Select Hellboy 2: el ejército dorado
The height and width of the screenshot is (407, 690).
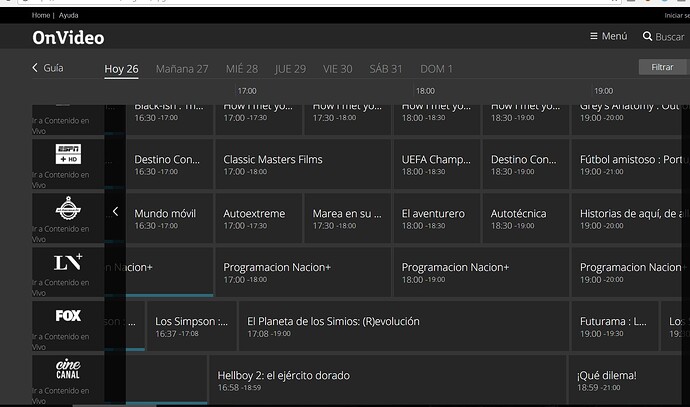388,380
